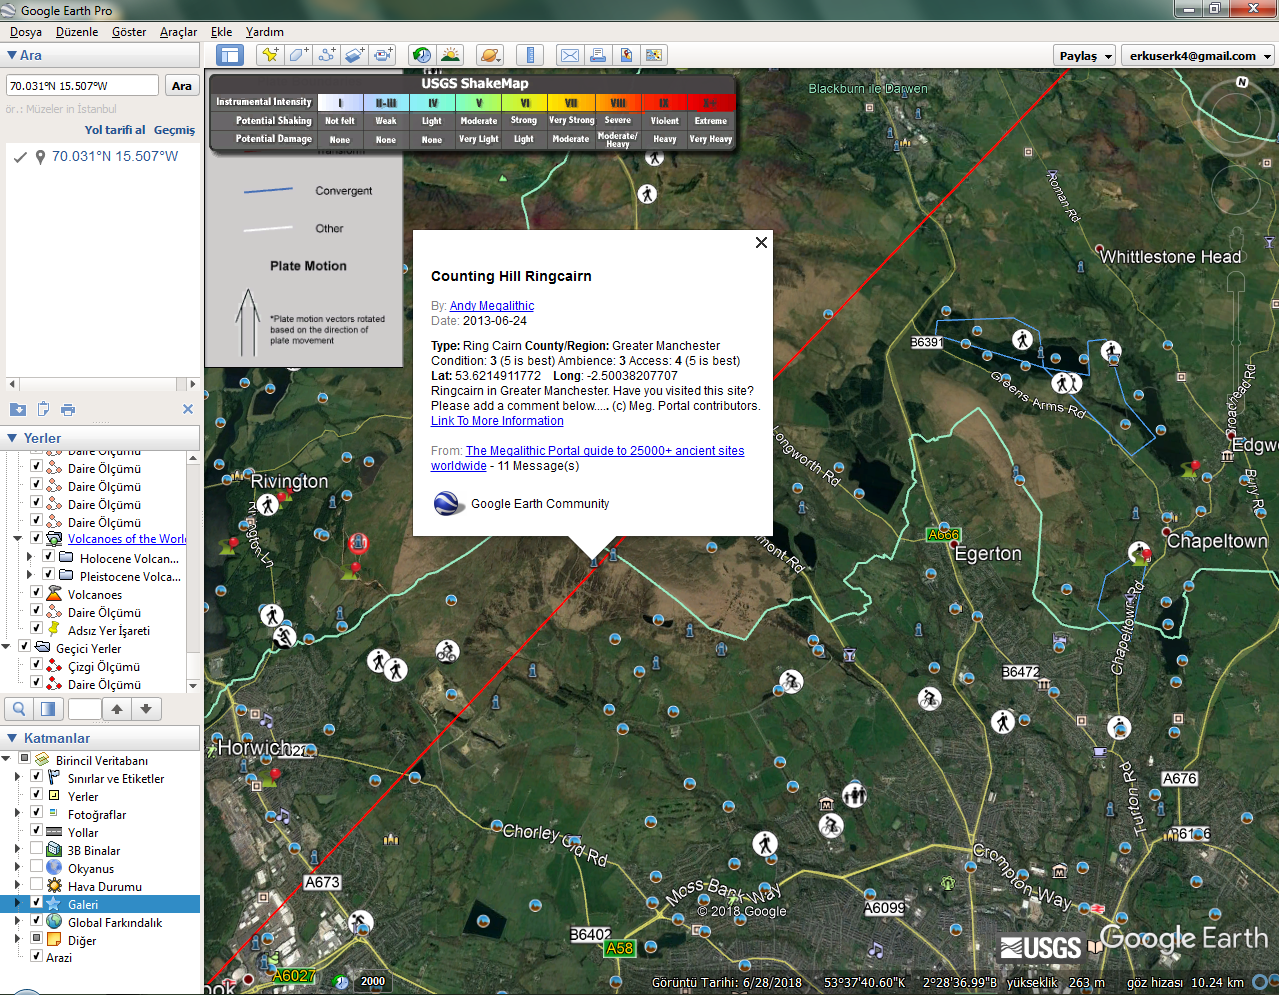1279x995 pixels.
Task: Open the erkuserk4@gmail.com account dropdown
Action: click(1198, 56)
